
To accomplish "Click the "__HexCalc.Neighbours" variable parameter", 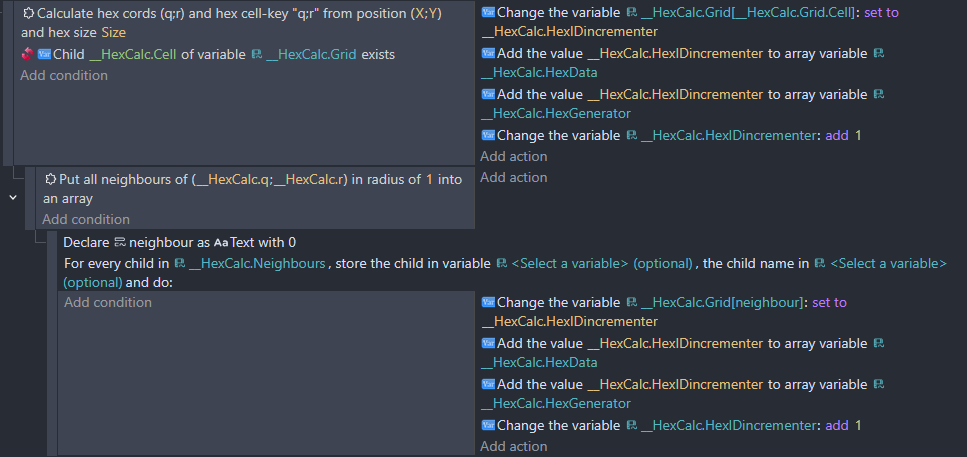I will click(x=257, y=263).
